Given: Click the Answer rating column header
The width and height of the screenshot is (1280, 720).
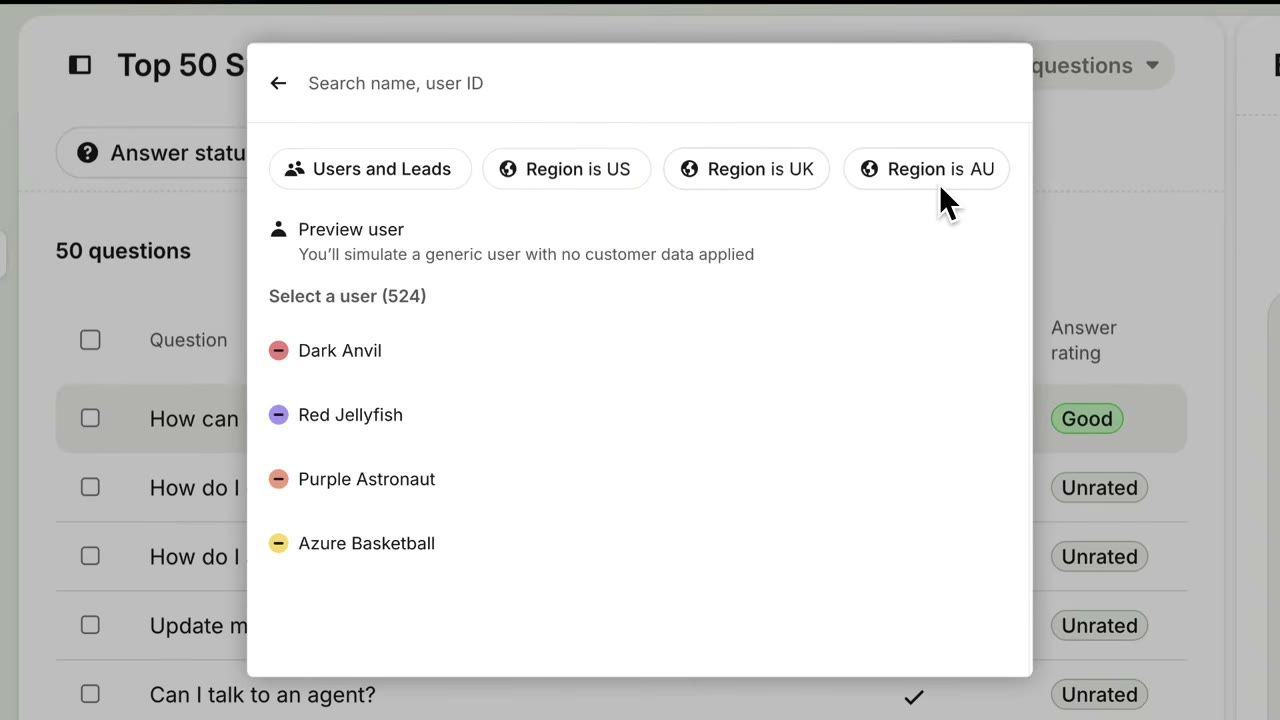Looking at the screenshot, I should [x=1084, y=340].
